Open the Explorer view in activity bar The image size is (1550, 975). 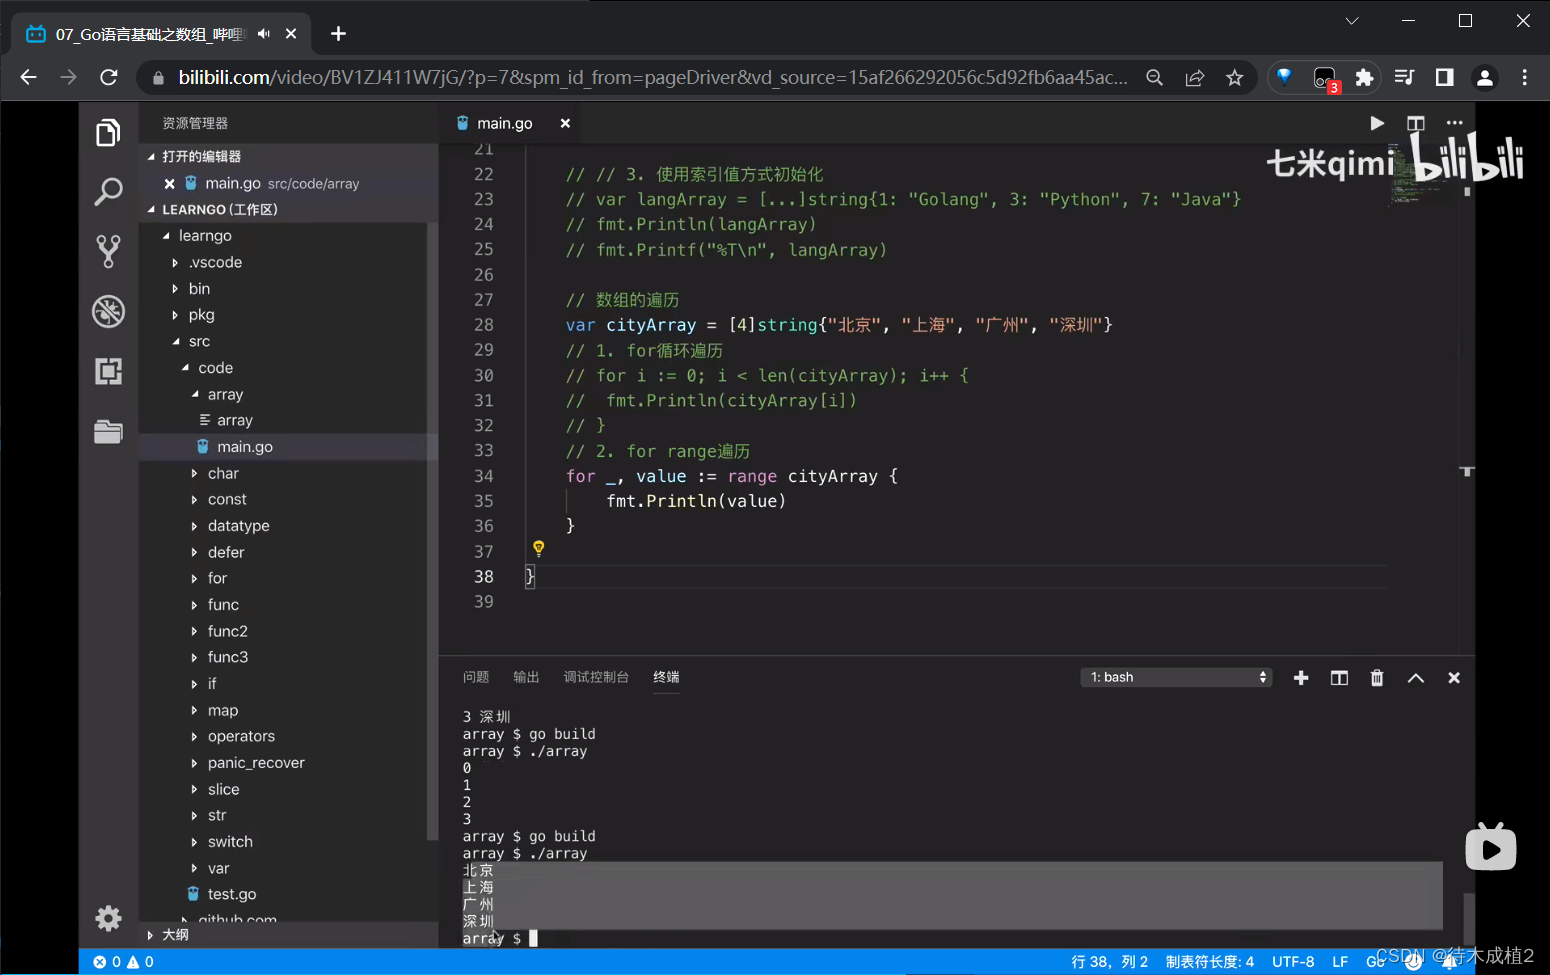pyautogui.click(x=108, y=133)
